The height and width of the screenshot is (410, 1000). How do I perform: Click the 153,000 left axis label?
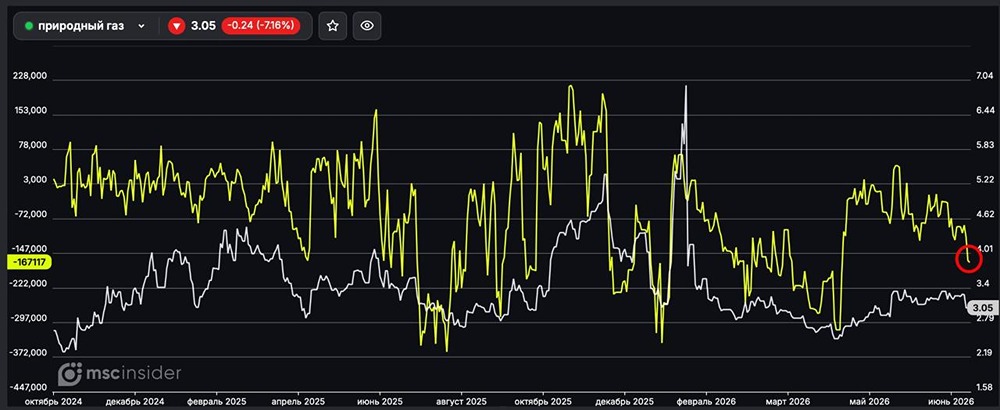[x=31, y=110]
